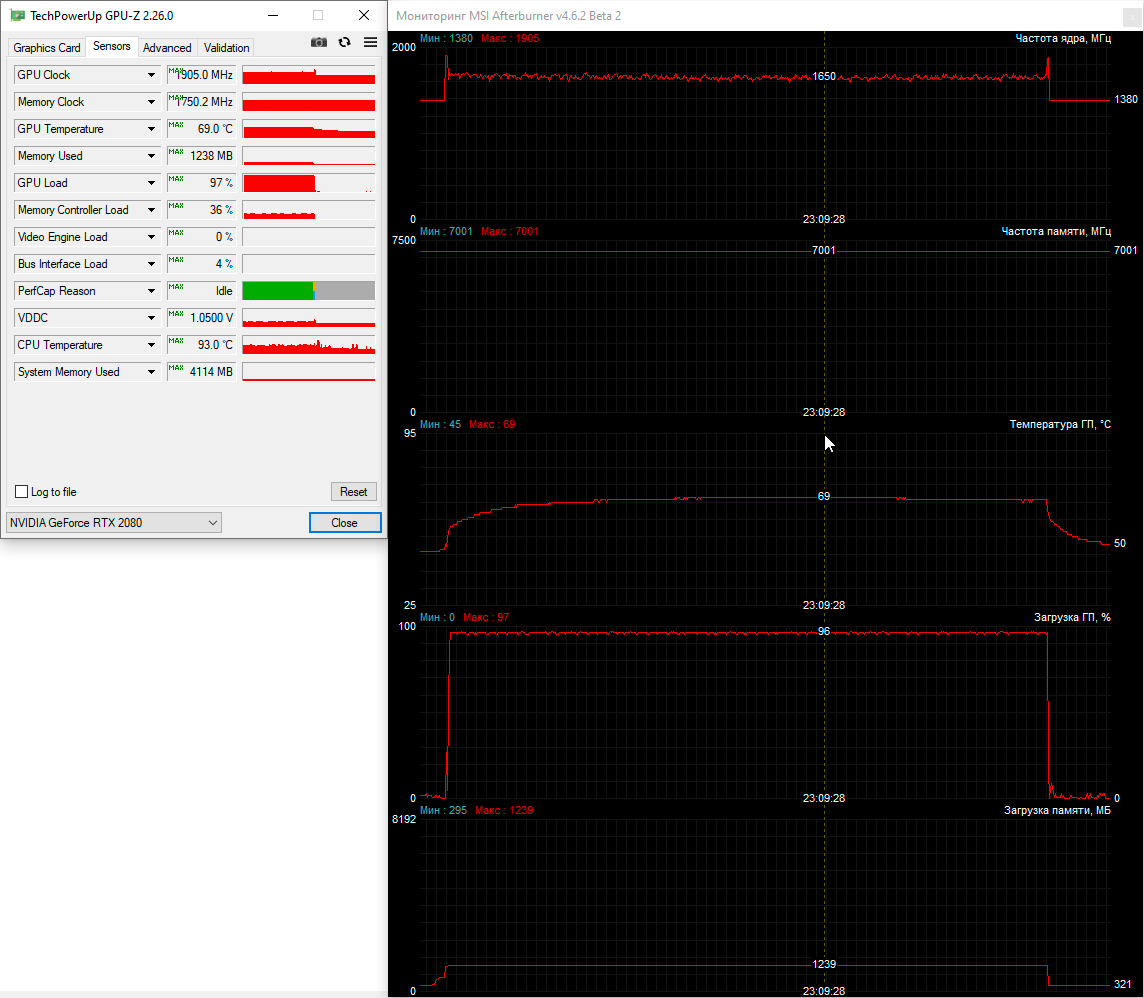Click the GPU Load history graph

click(309, 183)
